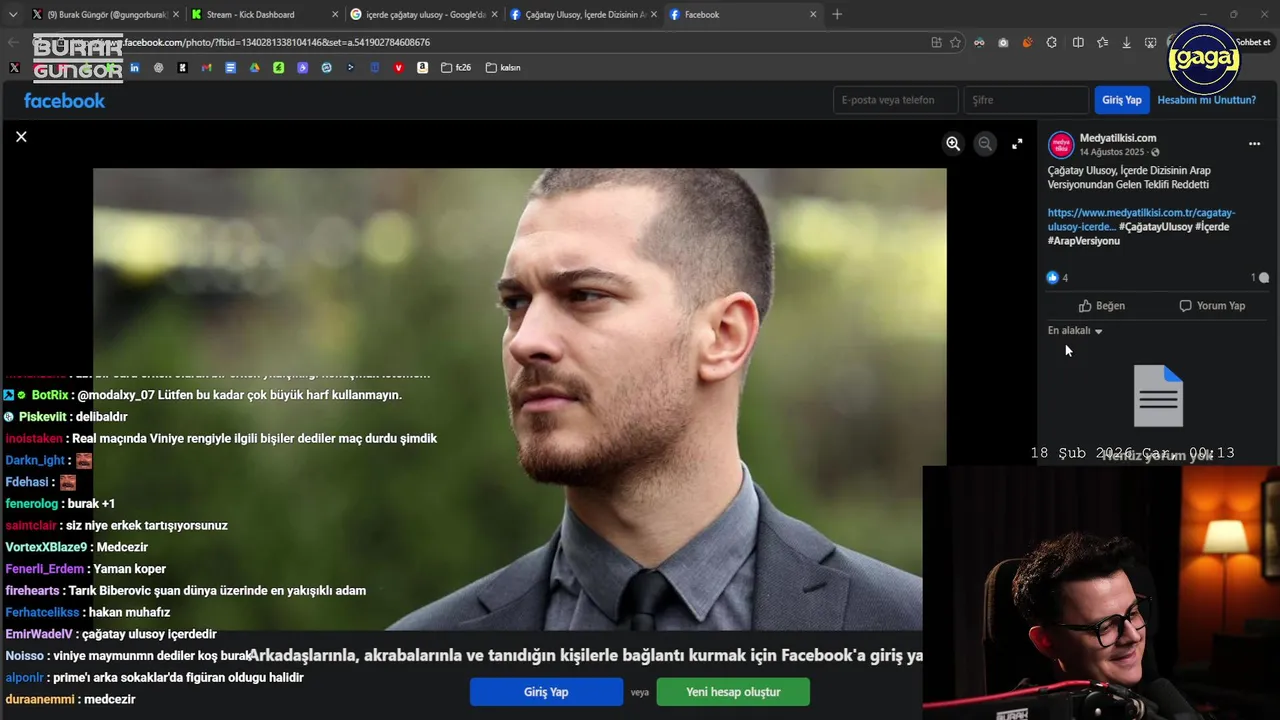Click the app/QR icon in the address bar
Screen dimensions: 1280x720
936,43
